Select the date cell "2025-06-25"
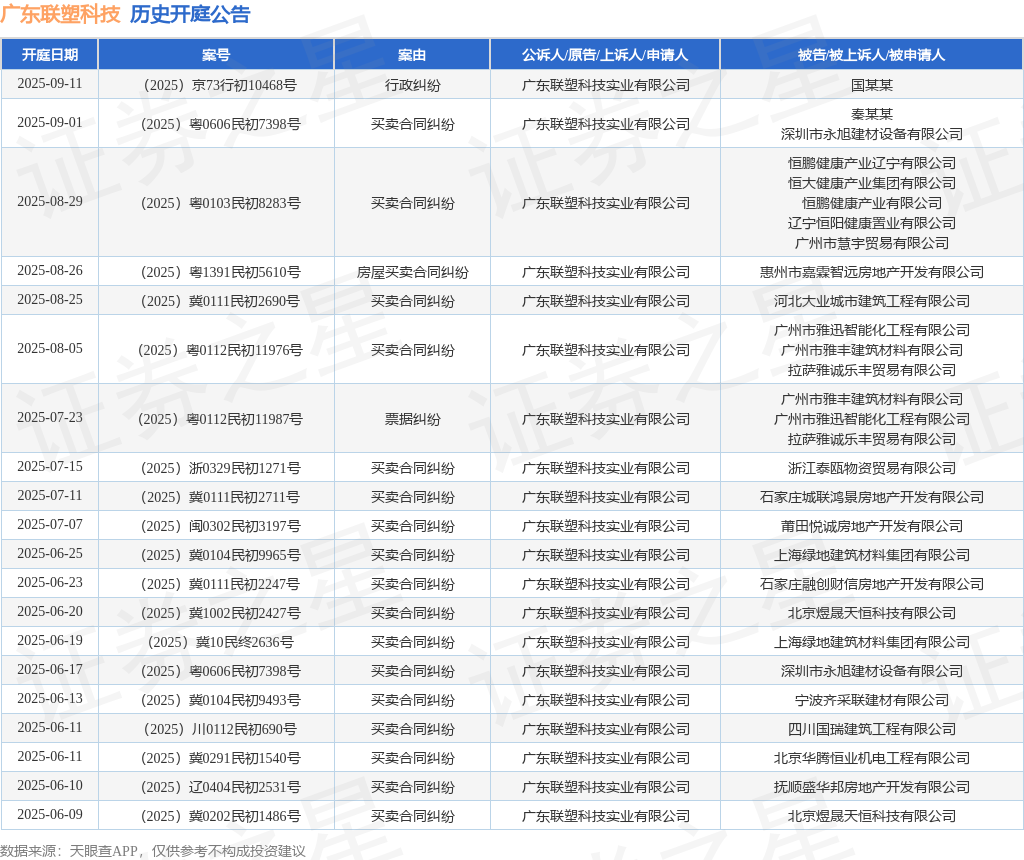The height and width of the screenshot is (860, 1024). [x=50, y=554]
